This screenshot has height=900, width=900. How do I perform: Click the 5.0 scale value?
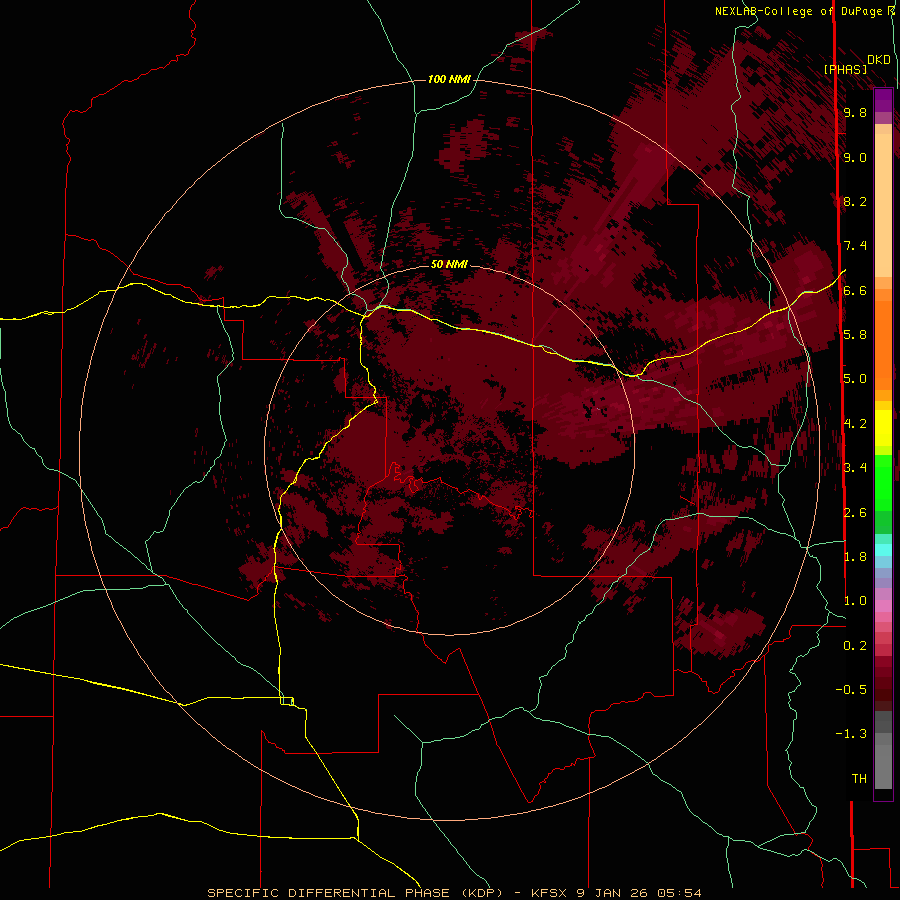point(855,379)
